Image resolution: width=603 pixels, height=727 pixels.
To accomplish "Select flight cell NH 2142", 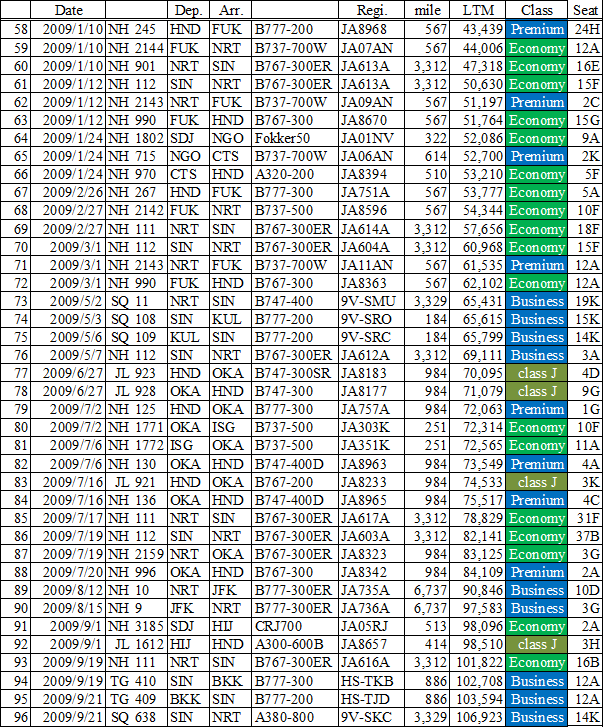I will [x=136, y=210].
